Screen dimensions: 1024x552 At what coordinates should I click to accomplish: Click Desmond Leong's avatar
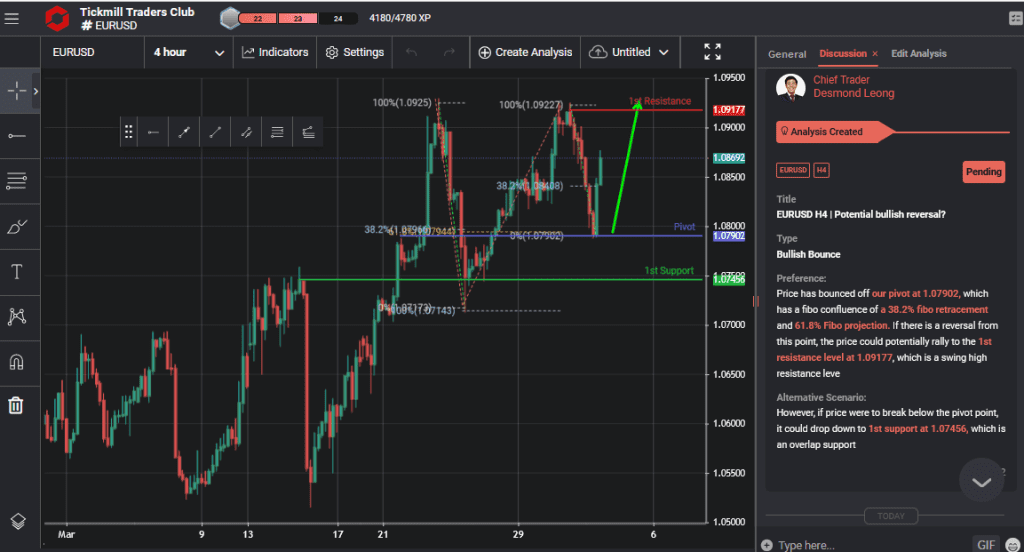coord(791,86)
